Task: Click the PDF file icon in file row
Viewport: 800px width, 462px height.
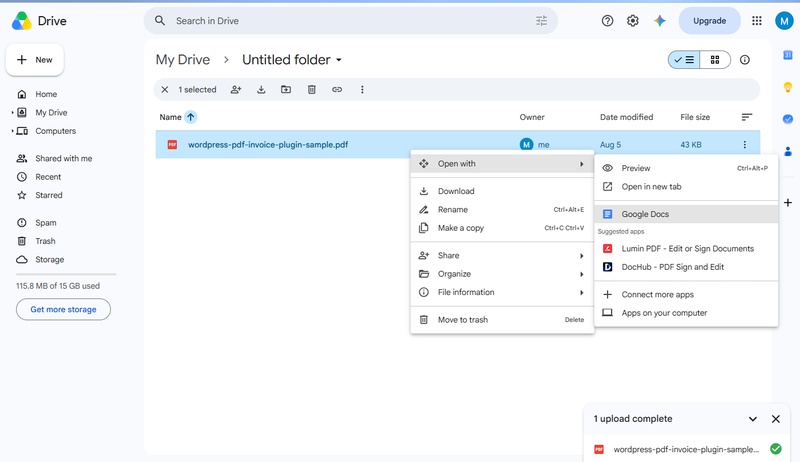Action: [172, 145]
